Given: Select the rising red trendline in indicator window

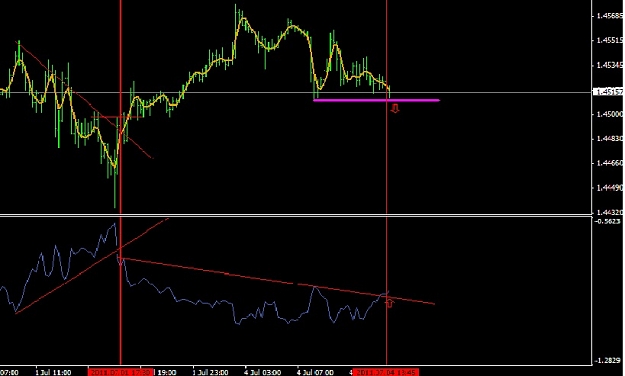Looking at the screenshot, I should coord(92,266).
